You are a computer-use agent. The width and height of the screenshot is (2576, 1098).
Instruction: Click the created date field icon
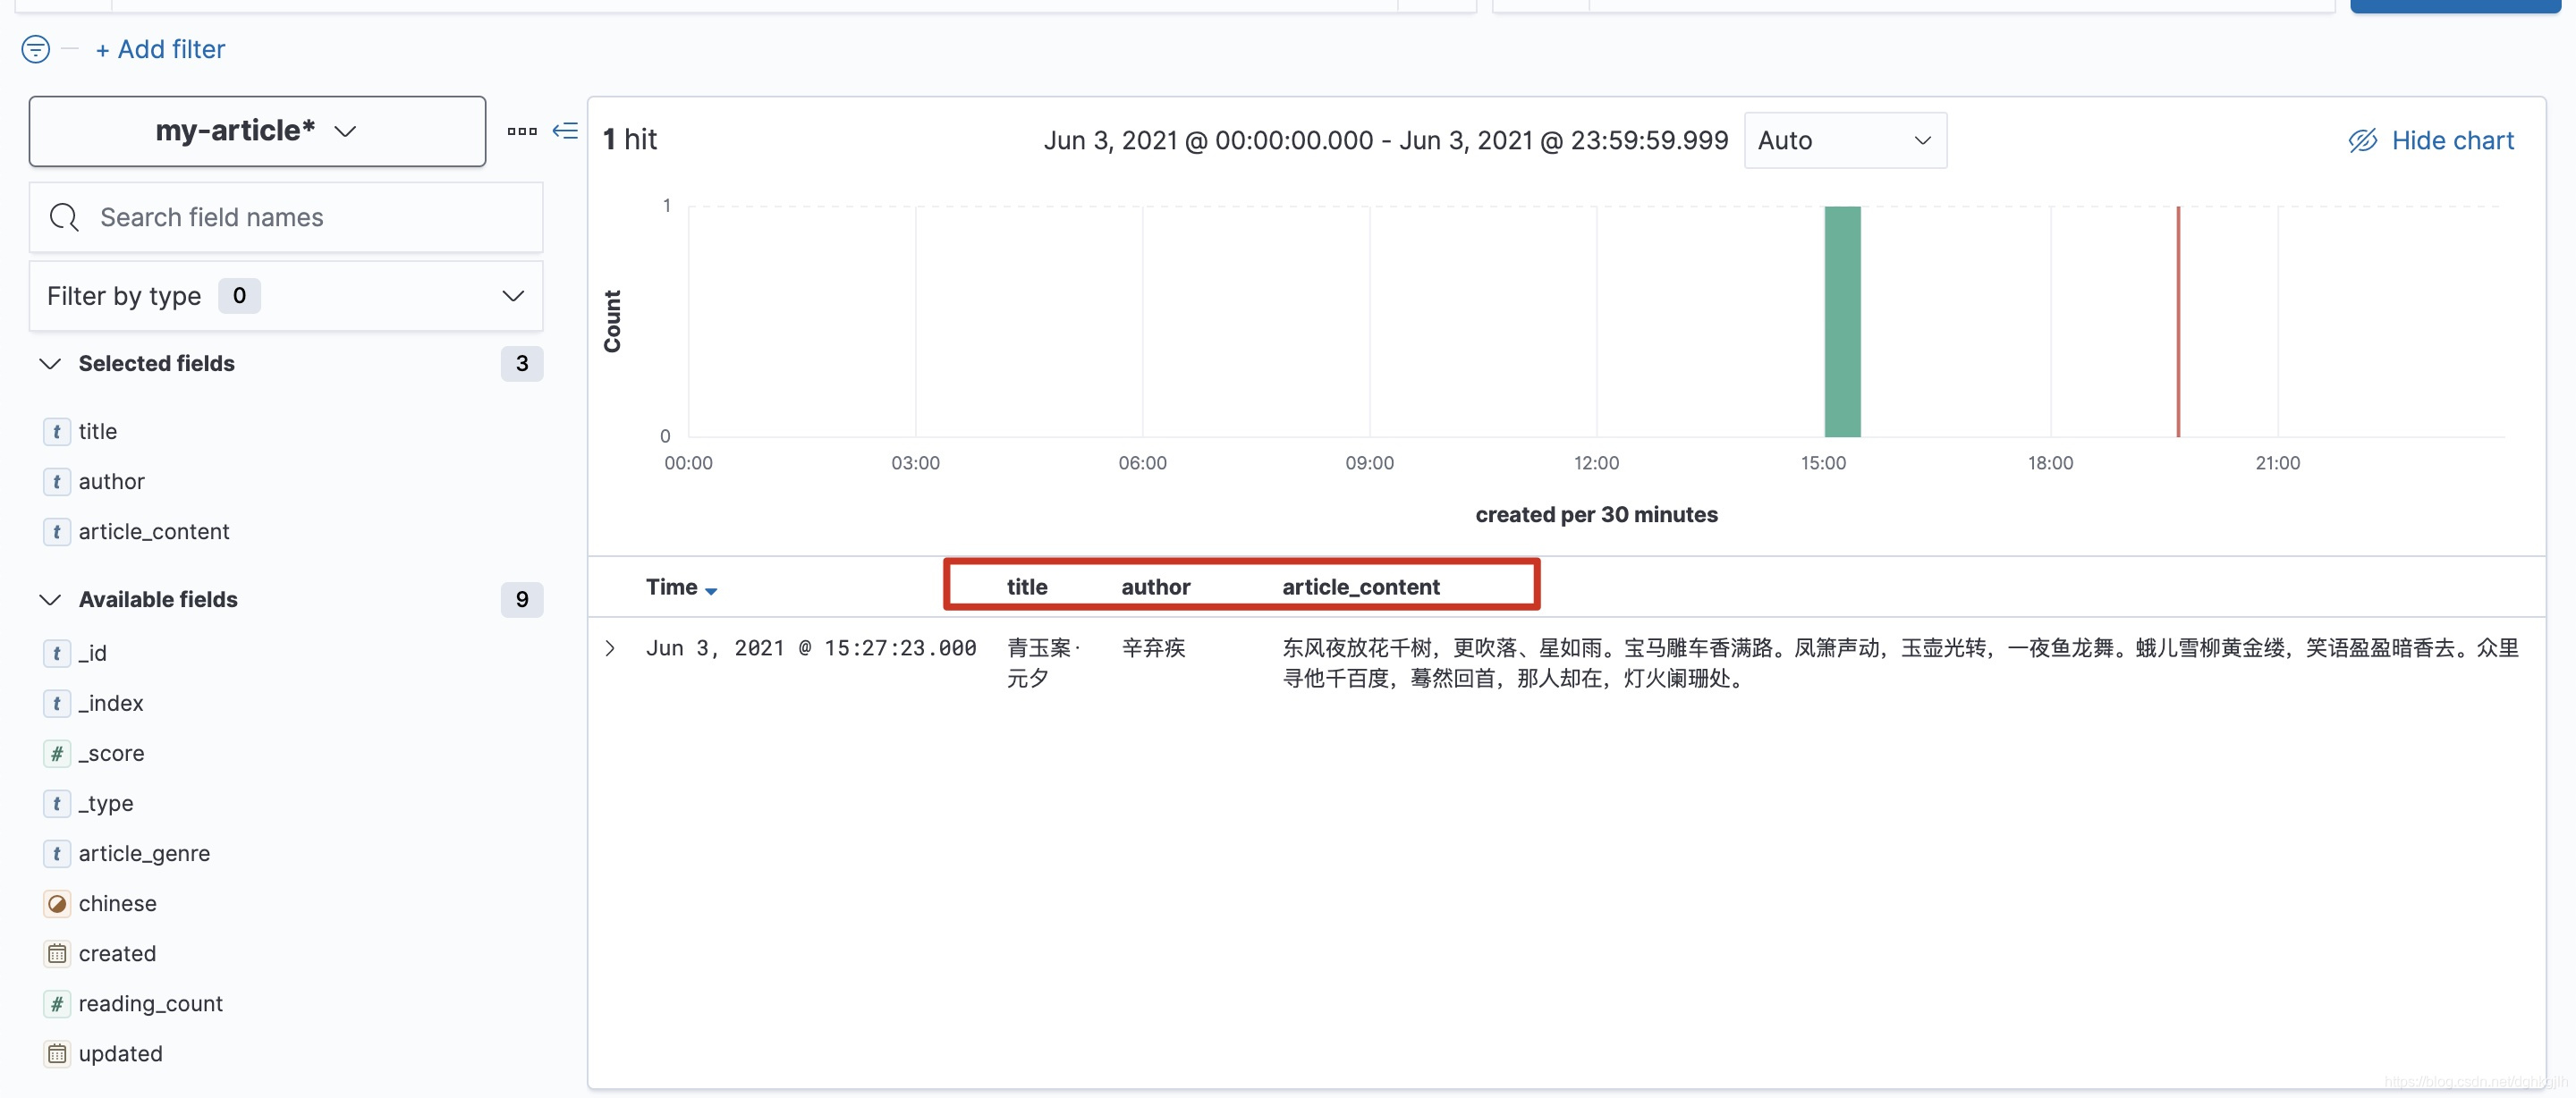[x=57, y=954]
